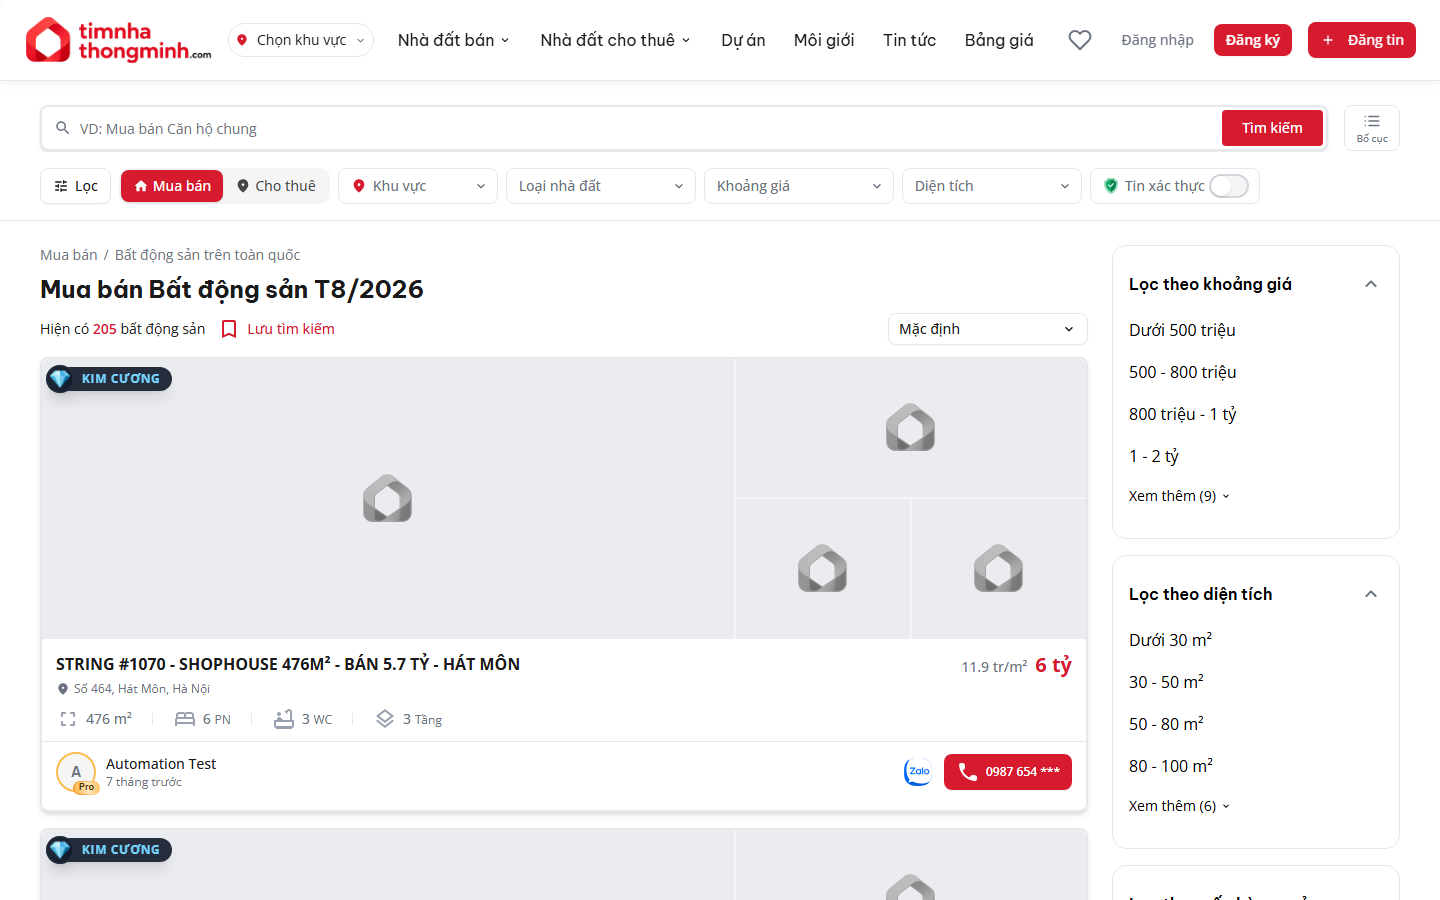Image resolution: width=1440 pixels, height=900 pixels.
Task: Click the first listing's Kim Cương badge
Action: click(109, 379)
